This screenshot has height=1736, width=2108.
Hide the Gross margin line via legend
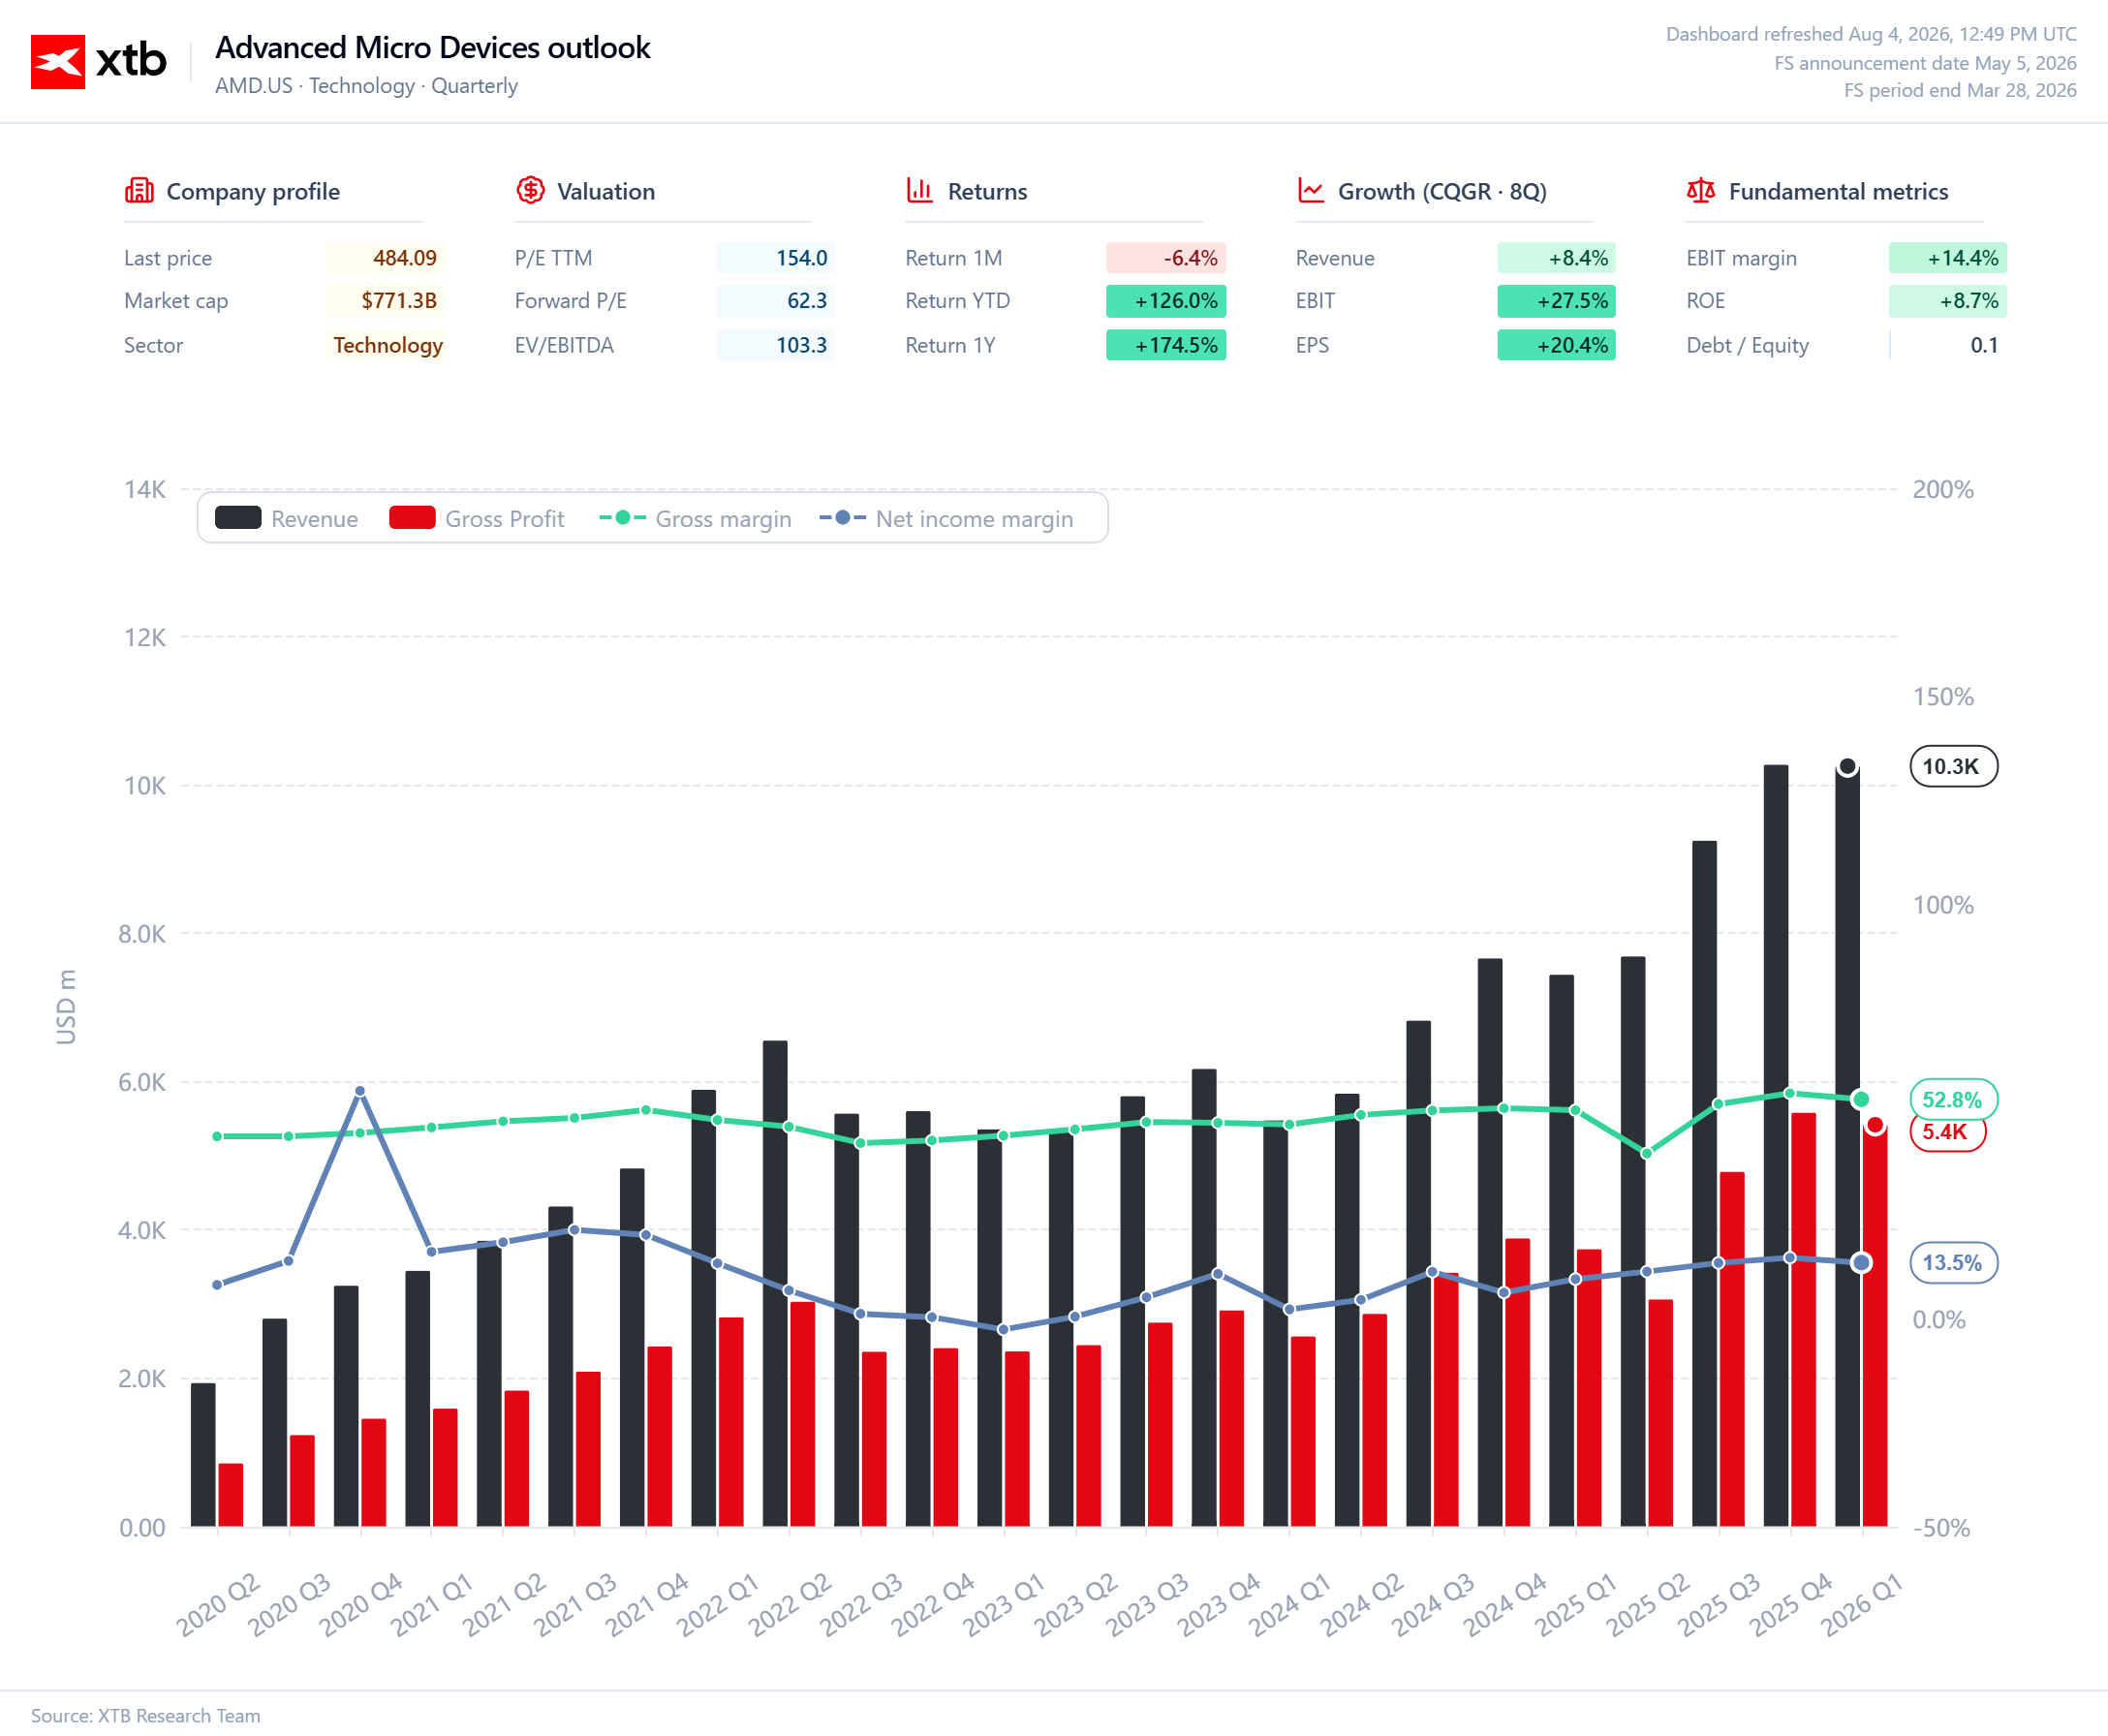[695, 518]
